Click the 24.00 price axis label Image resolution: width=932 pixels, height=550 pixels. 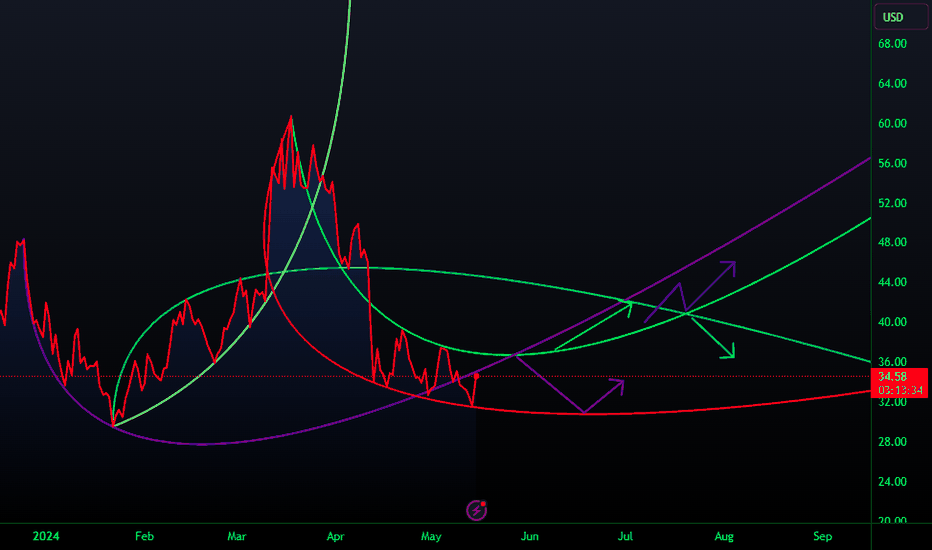click(x=892, y=482)
